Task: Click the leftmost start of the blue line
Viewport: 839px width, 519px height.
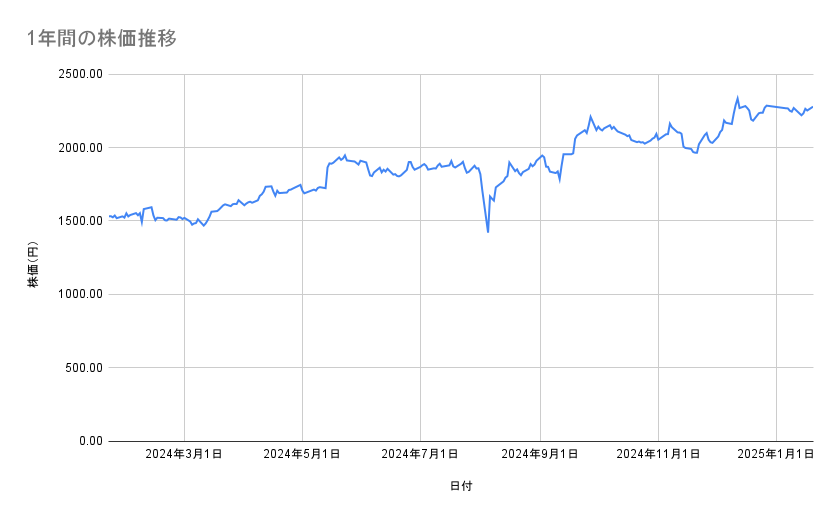Action: 109,216
